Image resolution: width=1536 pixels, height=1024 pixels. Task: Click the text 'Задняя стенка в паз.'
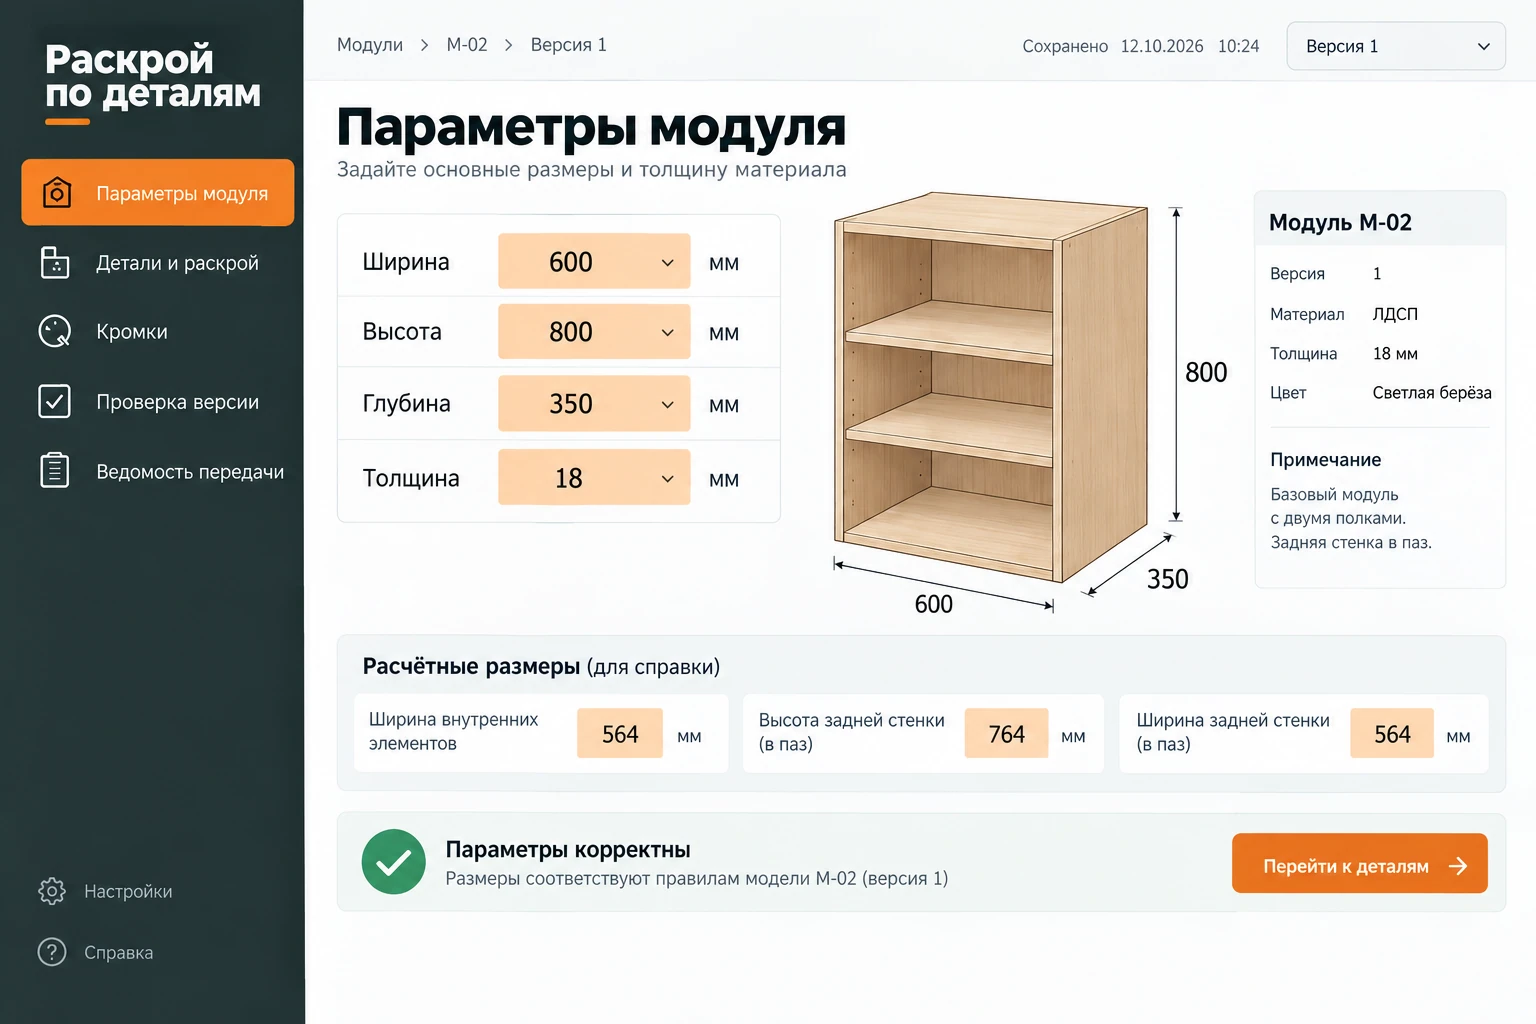click(1351, 542)
